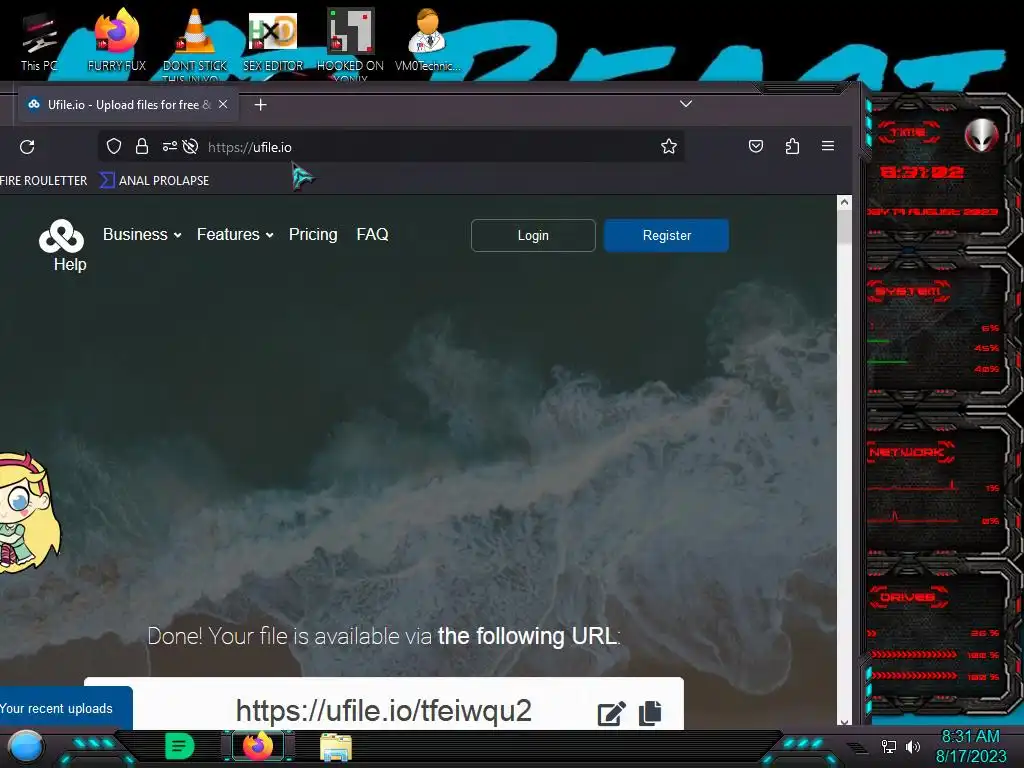
Task: Click the page scrollbar down arrow
Action: pos(844,722)
